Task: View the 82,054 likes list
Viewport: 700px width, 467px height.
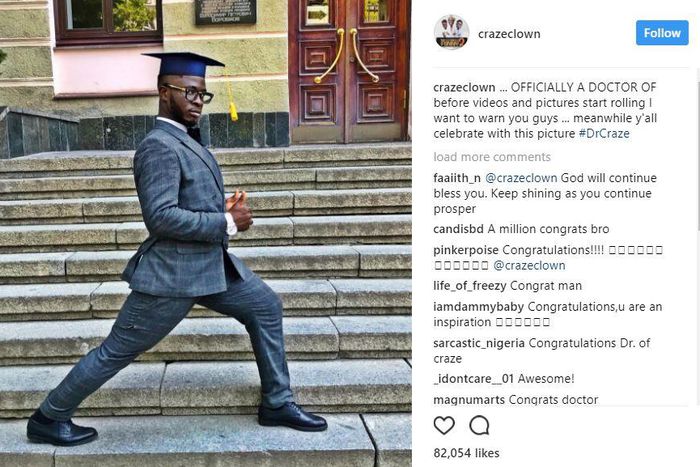Action: click(466, 453)
